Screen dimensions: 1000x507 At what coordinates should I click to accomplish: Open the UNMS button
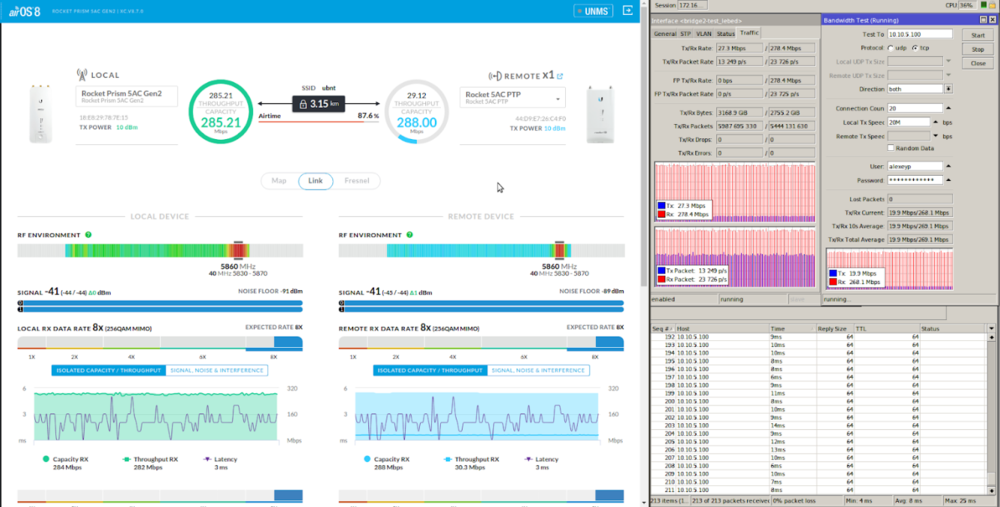pyautogui.click(x=593, y=11)
